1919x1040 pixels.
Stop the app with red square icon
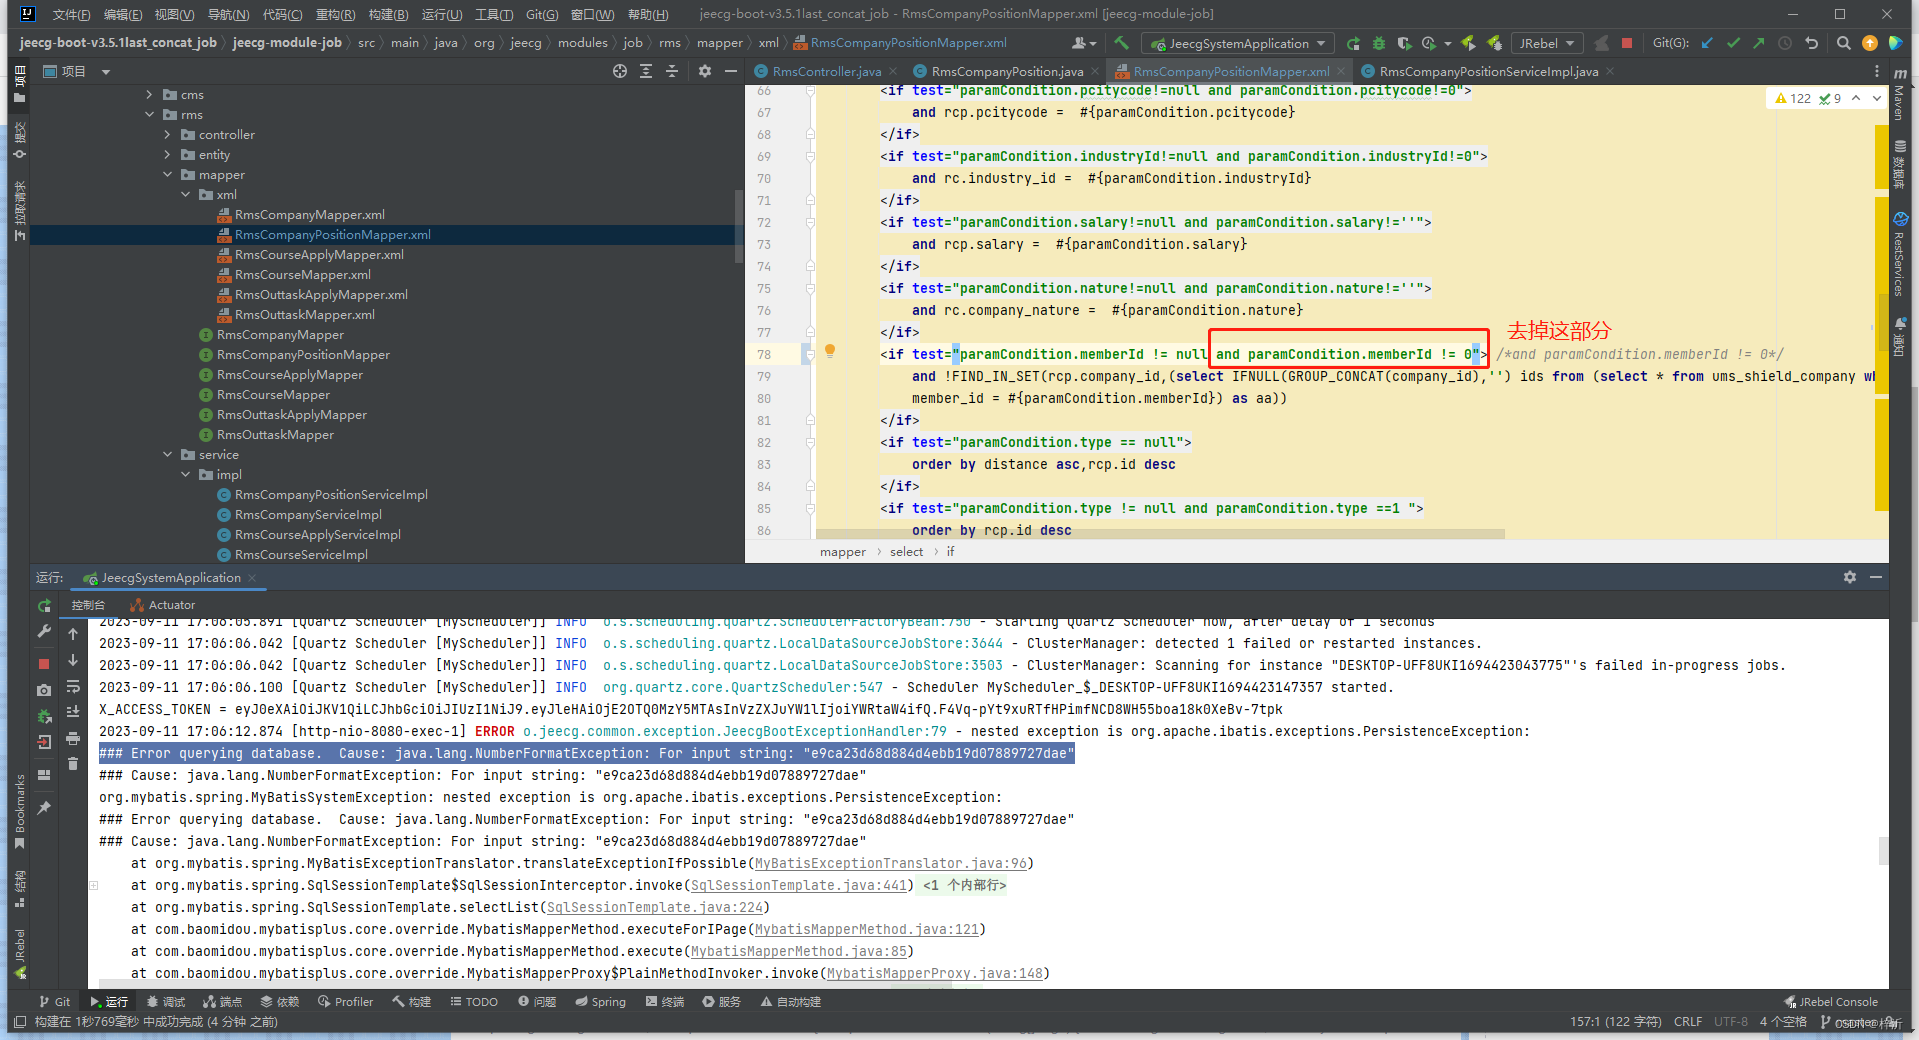click(1626, 43)
